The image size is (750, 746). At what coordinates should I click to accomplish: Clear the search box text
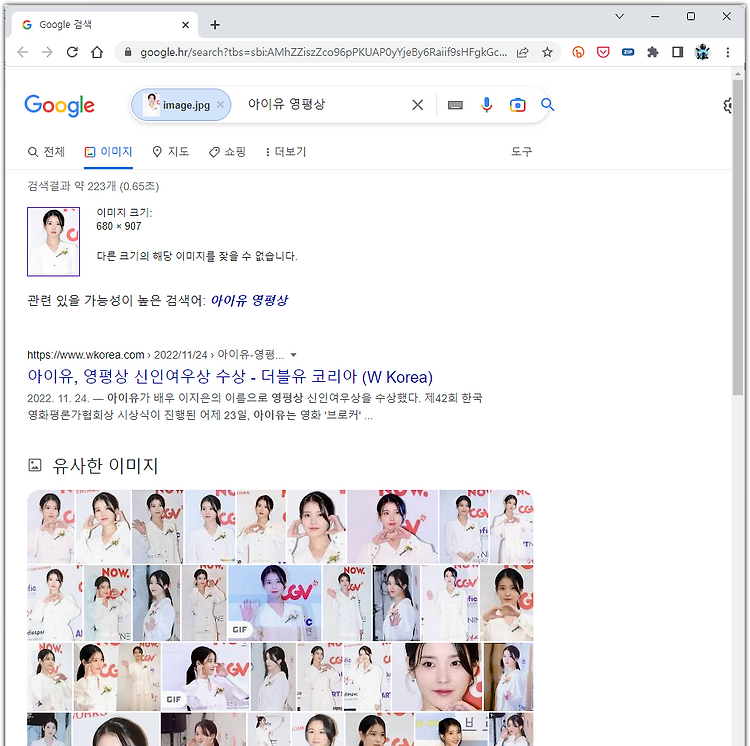(418, 105)
